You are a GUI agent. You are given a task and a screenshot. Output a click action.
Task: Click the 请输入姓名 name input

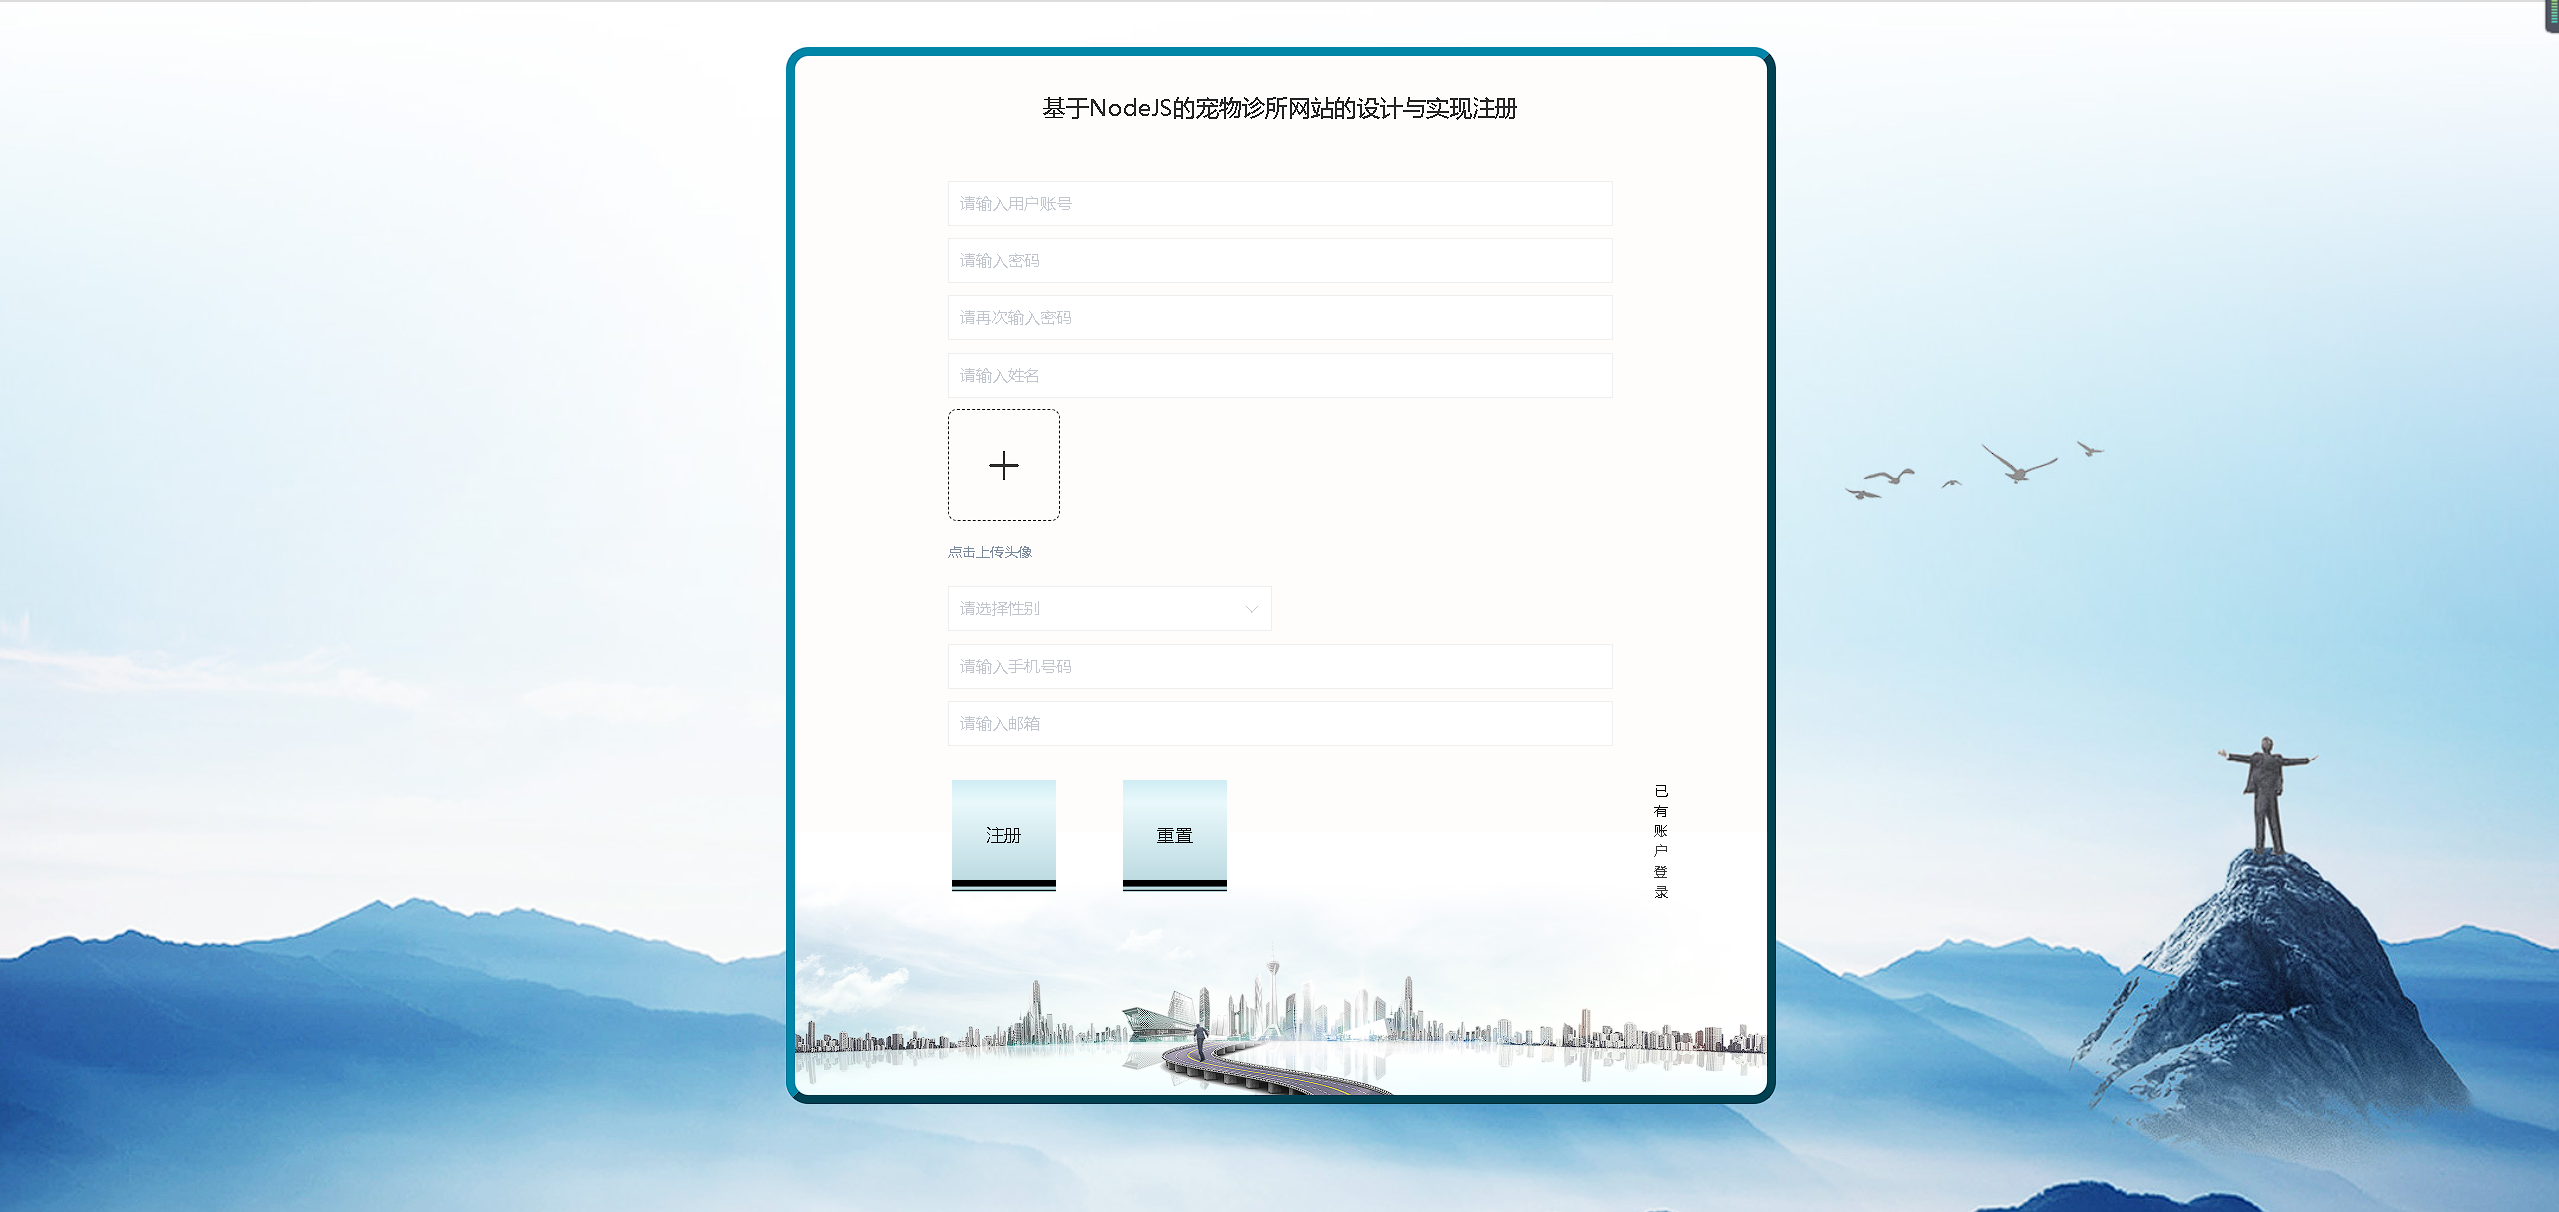click(1279, 376)
